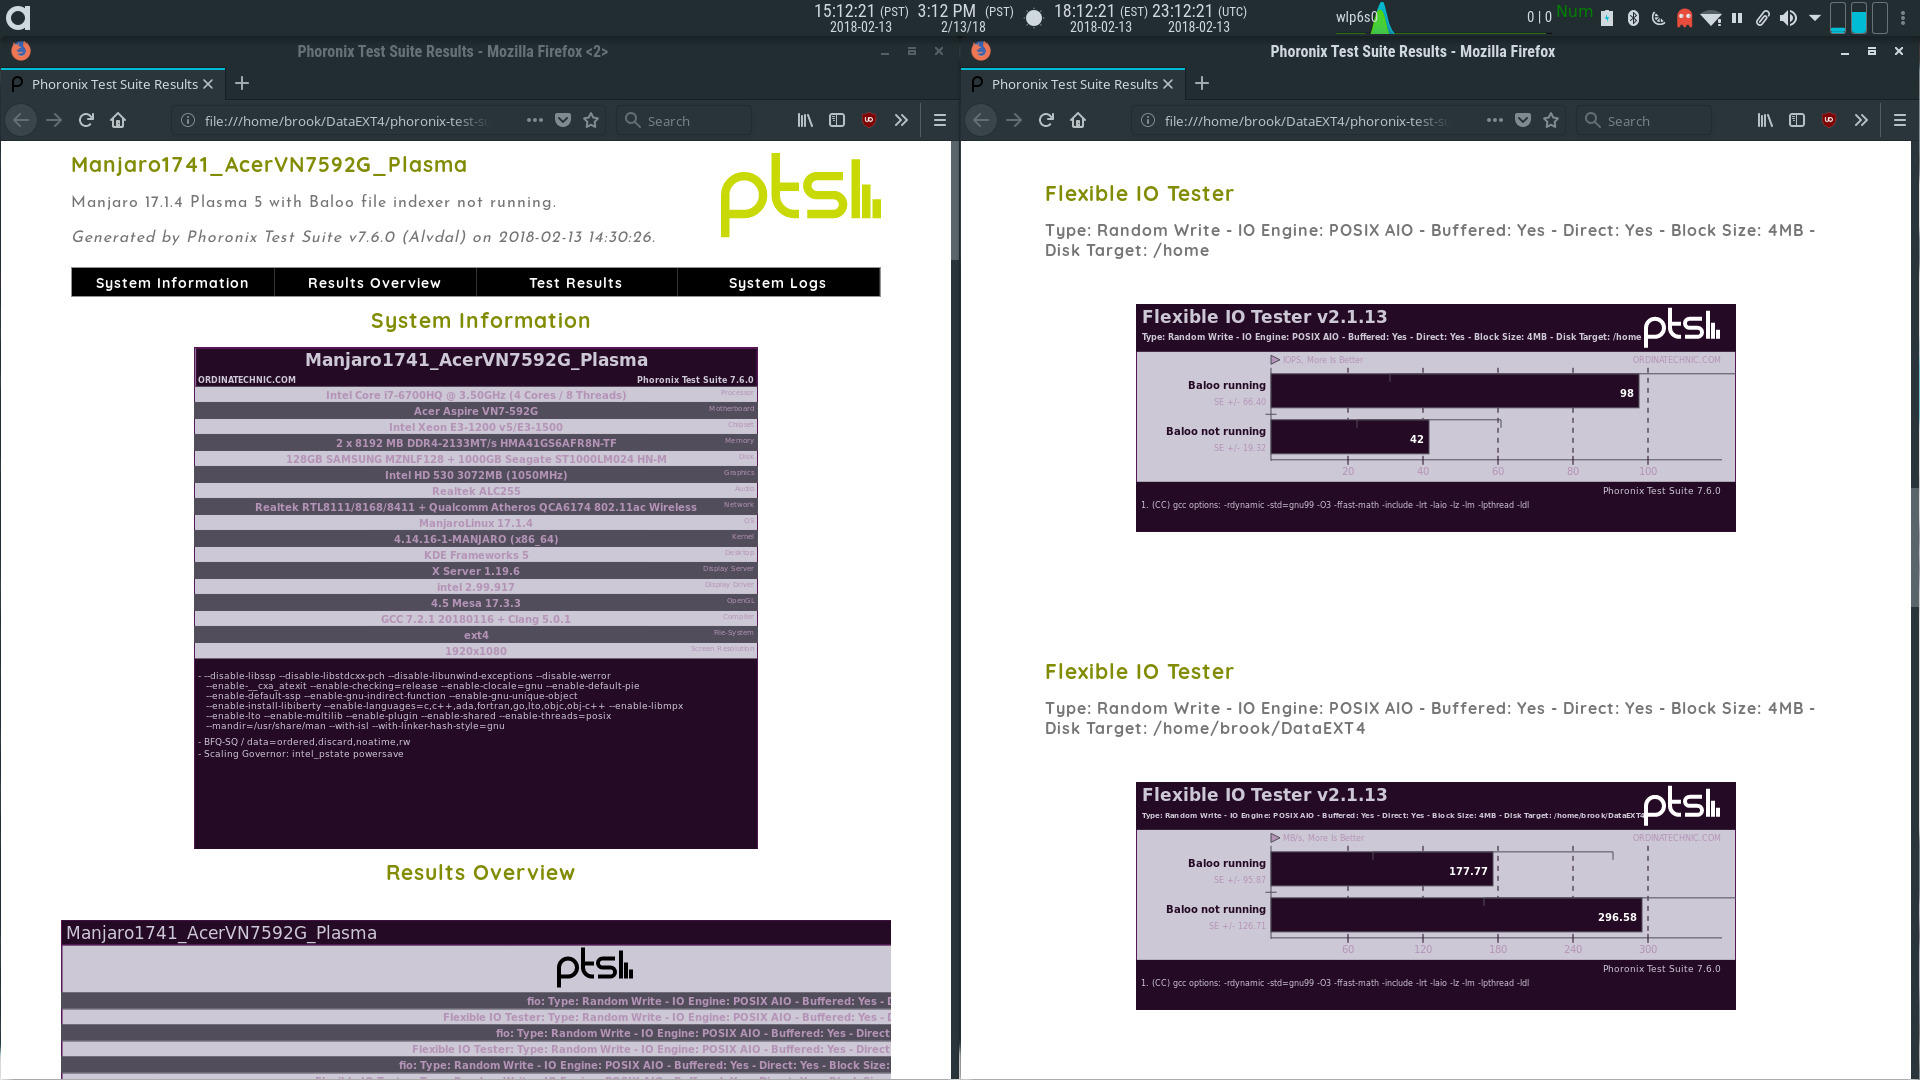
Task: Focus the Search box in right Firefox window
Action: tap(1644, 120)
